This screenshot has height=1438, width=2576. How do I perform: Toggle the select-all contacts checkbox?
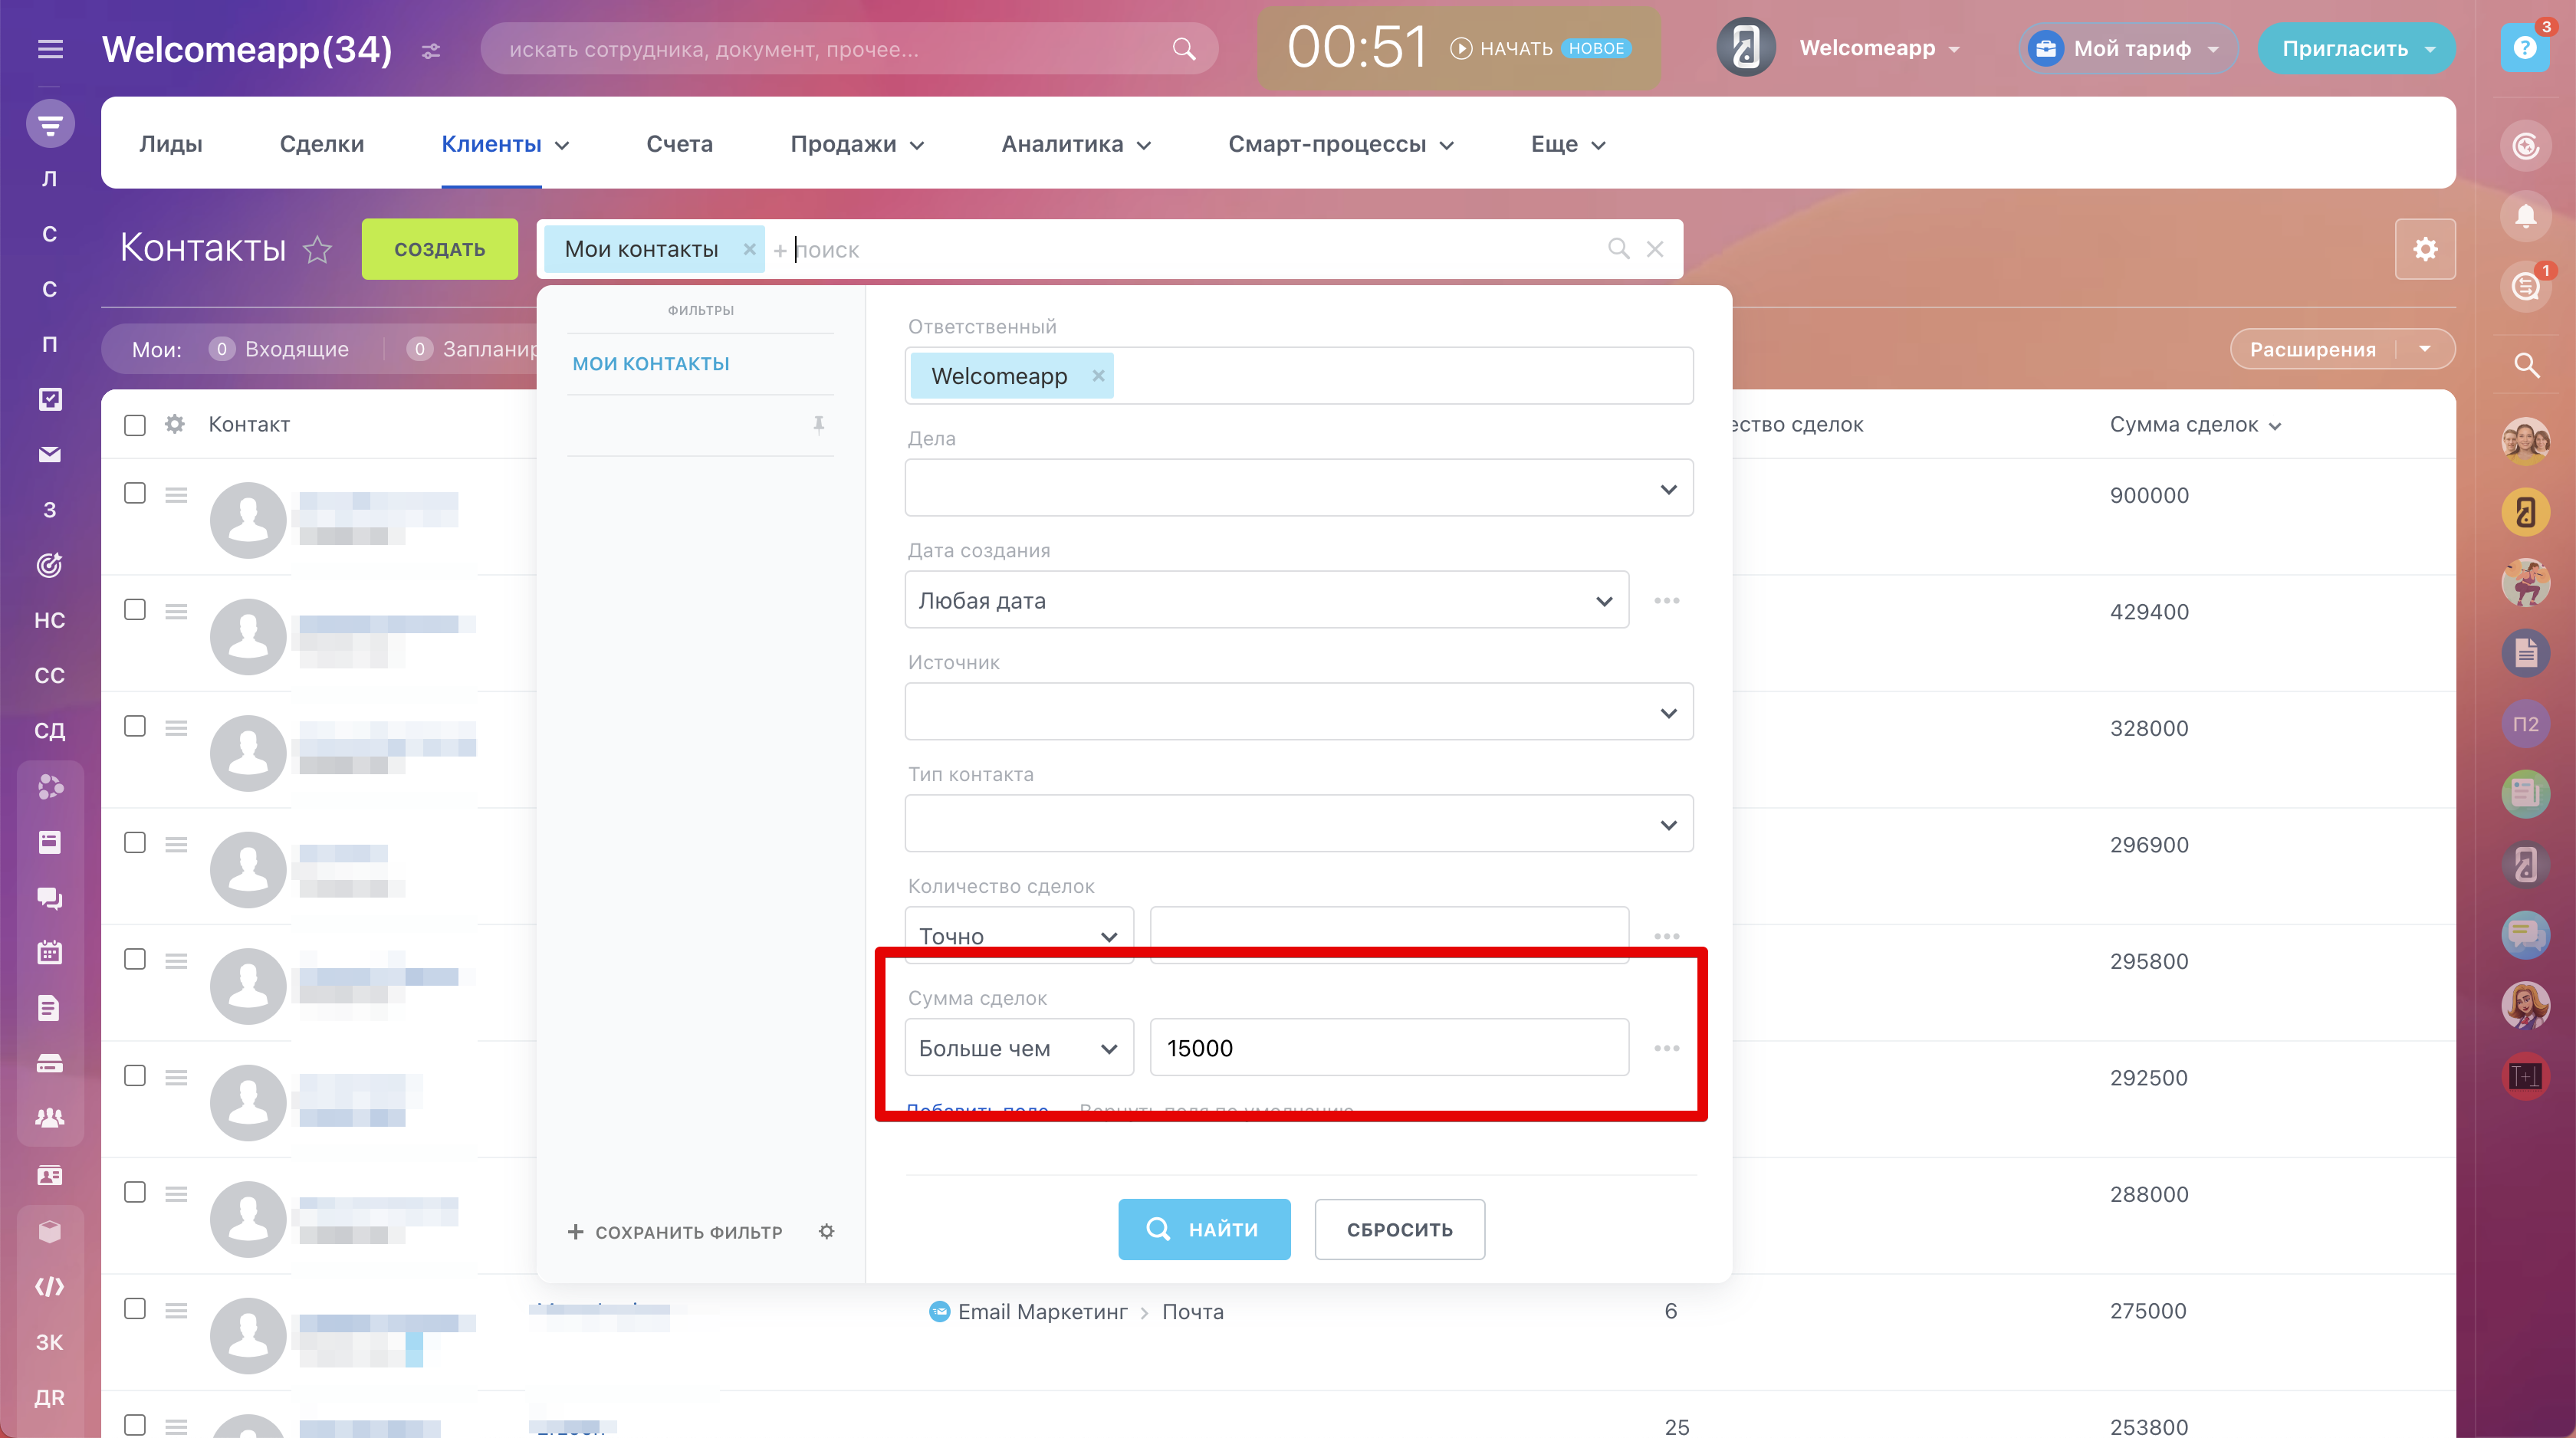pos(135,425)
